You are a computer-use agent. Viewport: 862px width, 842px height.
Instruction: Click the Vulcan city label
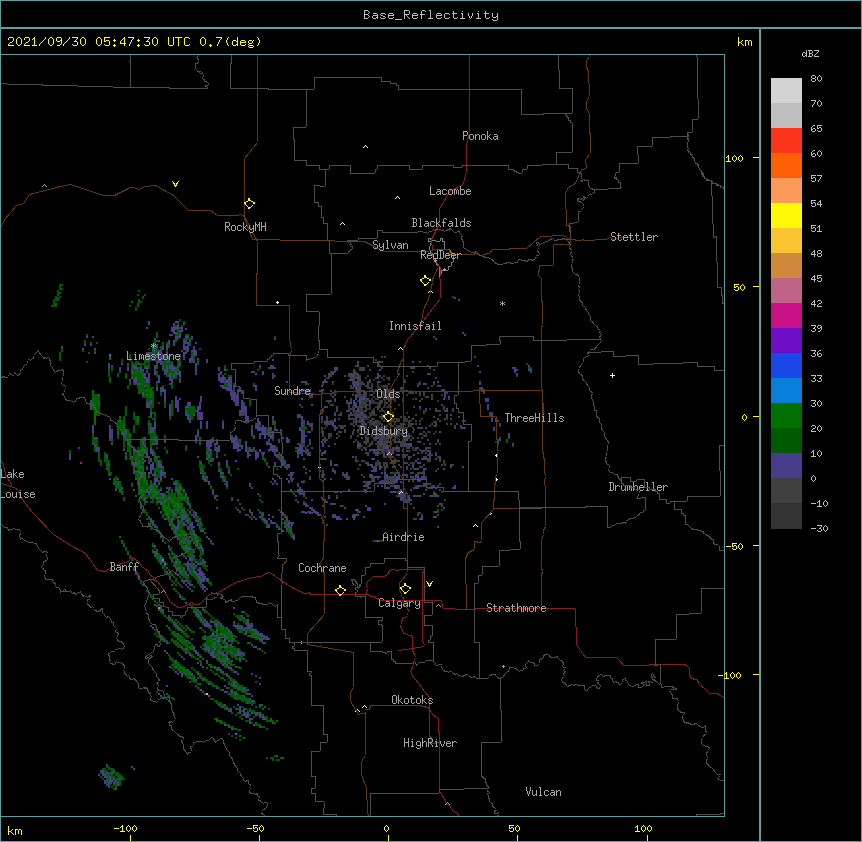(543, 792)
